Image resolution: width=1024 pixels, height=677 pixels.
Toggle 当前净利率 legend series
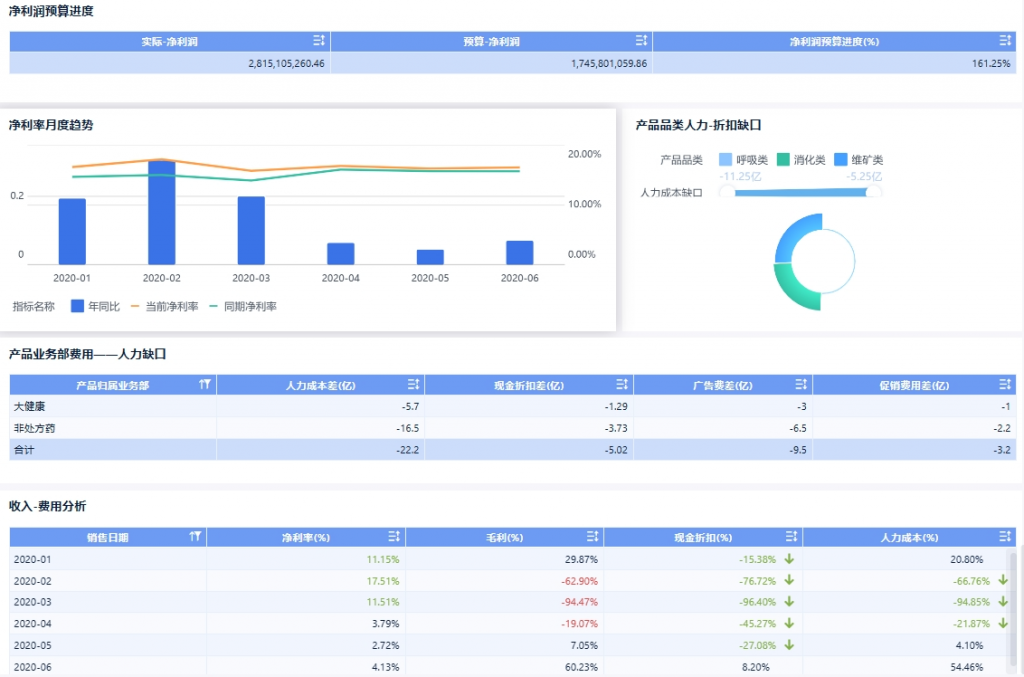[x=164, y=306]
